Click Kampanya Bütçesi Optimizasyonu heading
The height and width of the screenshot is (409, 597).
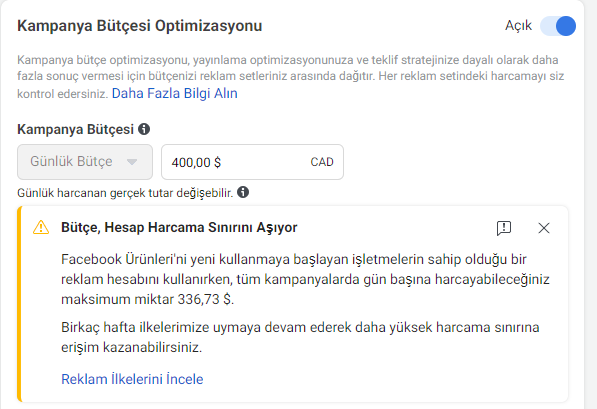[140, 26]
